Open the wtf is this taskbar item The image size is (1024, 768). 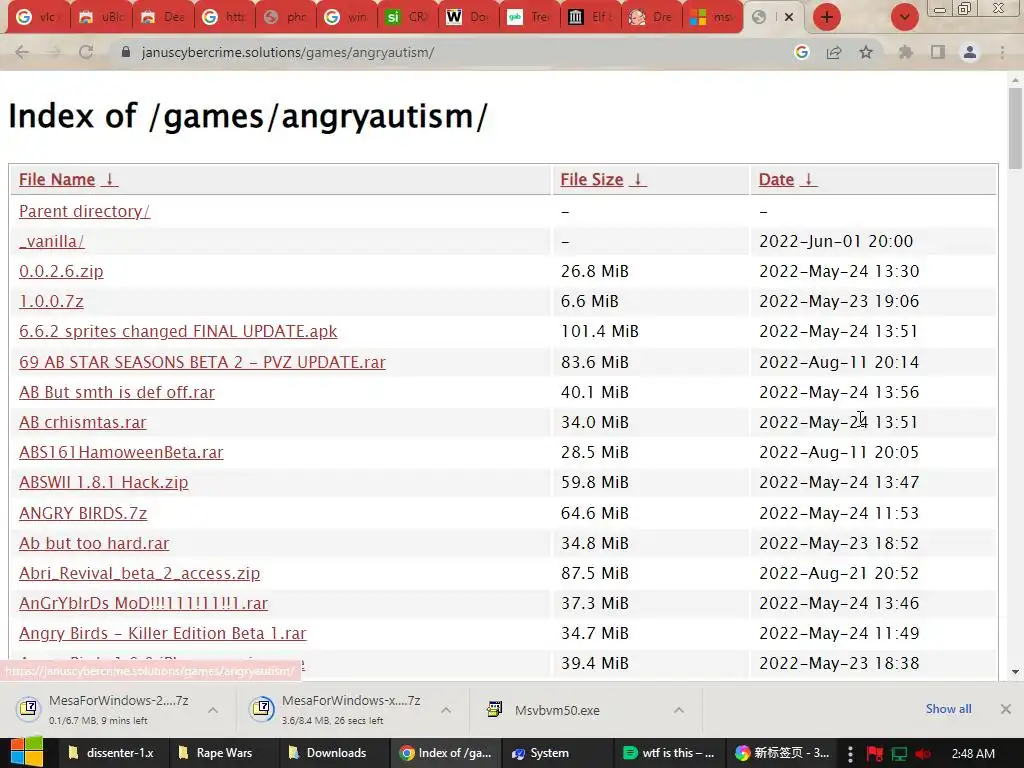coord(669,753)
